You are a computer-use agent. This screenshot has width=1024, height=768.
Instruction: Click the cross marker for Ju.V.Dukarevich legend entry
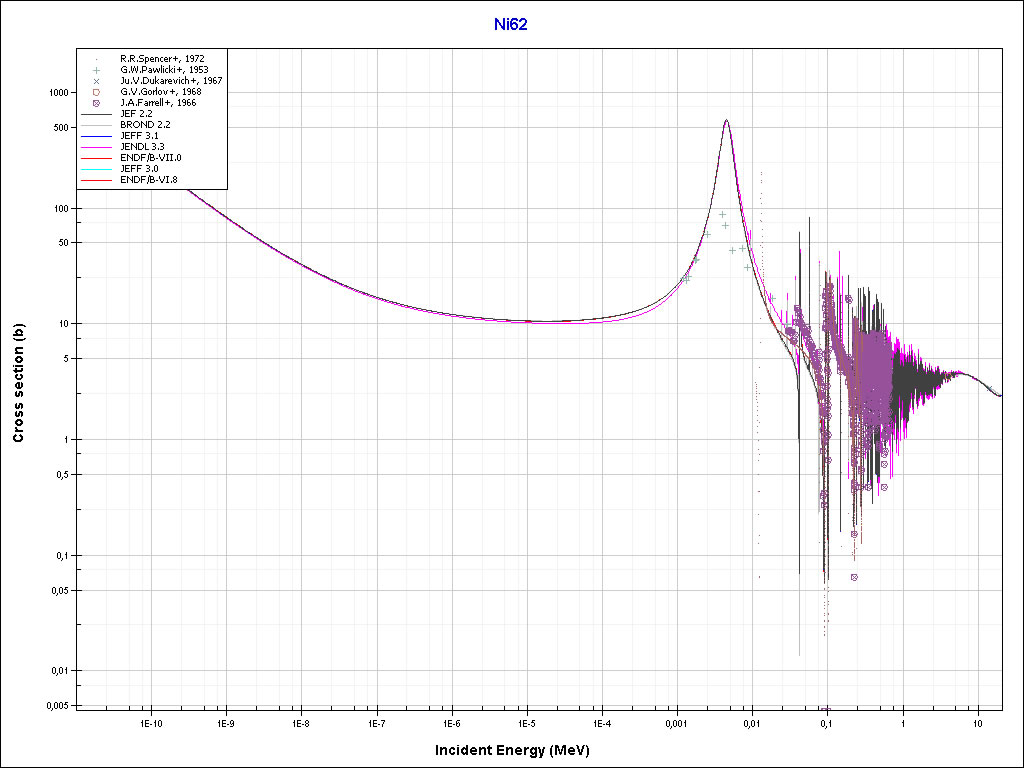[97, 81]
